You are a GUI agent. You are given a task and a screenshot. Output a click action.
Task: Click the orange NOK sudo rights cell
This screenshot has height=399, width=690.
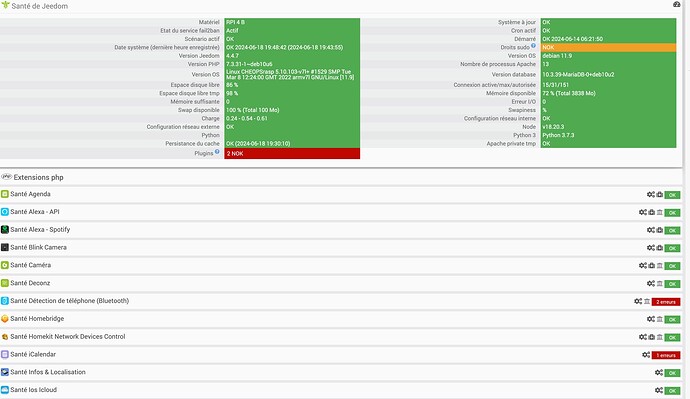pyautogui.click(x=608, y=48)
